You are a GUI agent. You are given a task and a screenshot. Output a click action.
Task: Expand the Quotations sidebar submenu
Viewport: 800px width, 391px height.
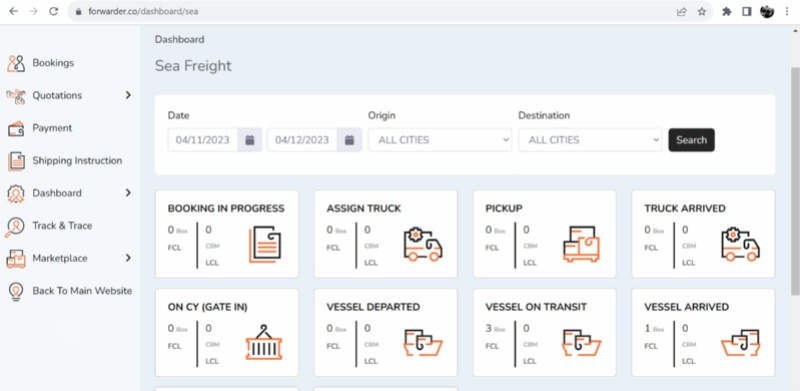pyautogui.click(x=128, y=95)
